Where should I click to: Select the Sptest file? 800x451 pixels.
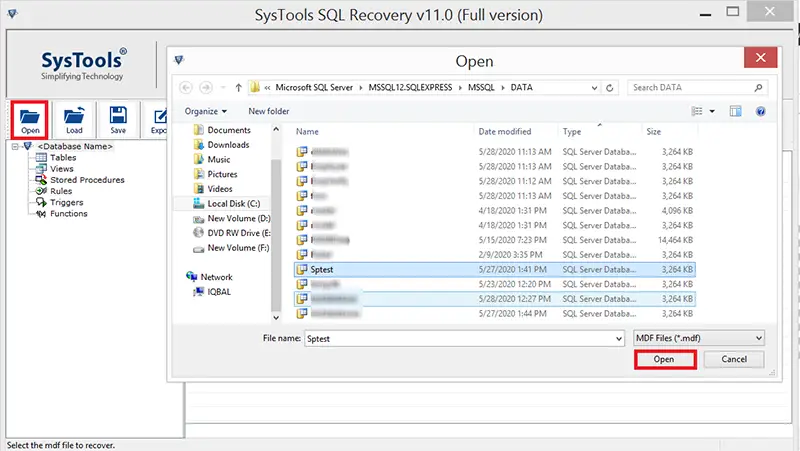pos(494,269)
